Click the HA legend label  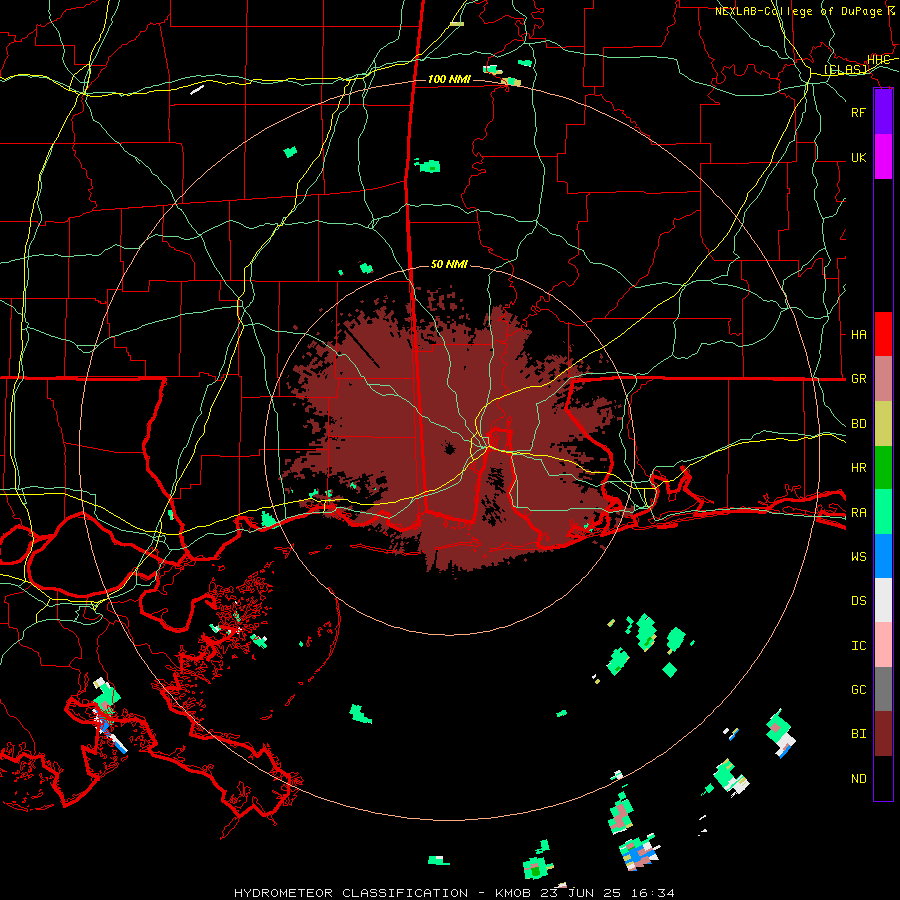859,334
